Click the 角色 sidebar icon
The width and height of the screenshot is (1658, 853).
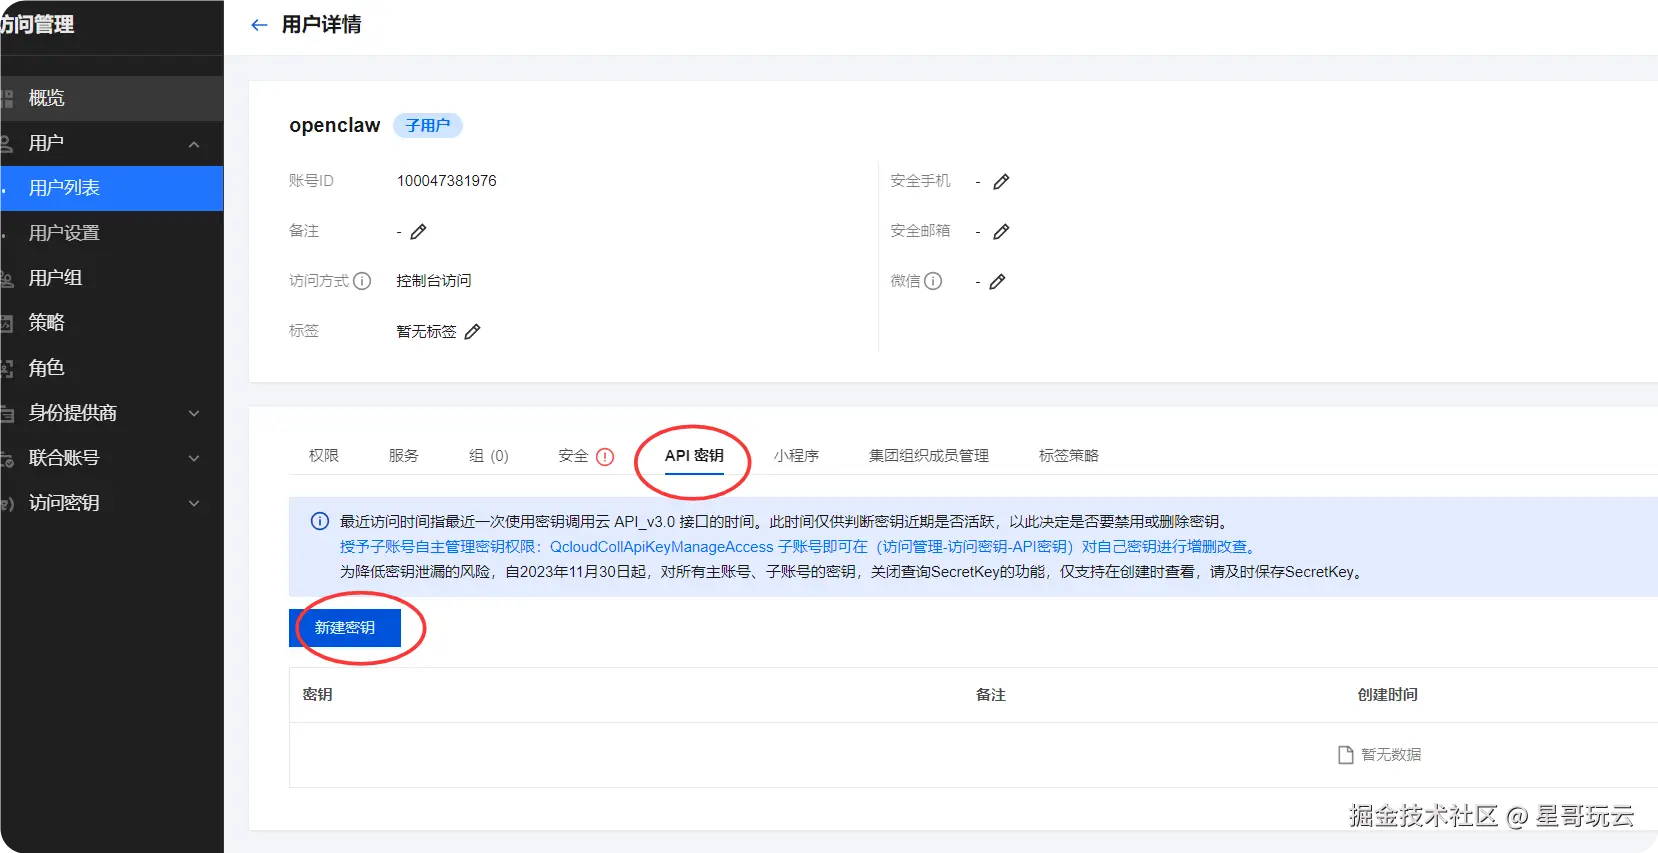(6, 368)
